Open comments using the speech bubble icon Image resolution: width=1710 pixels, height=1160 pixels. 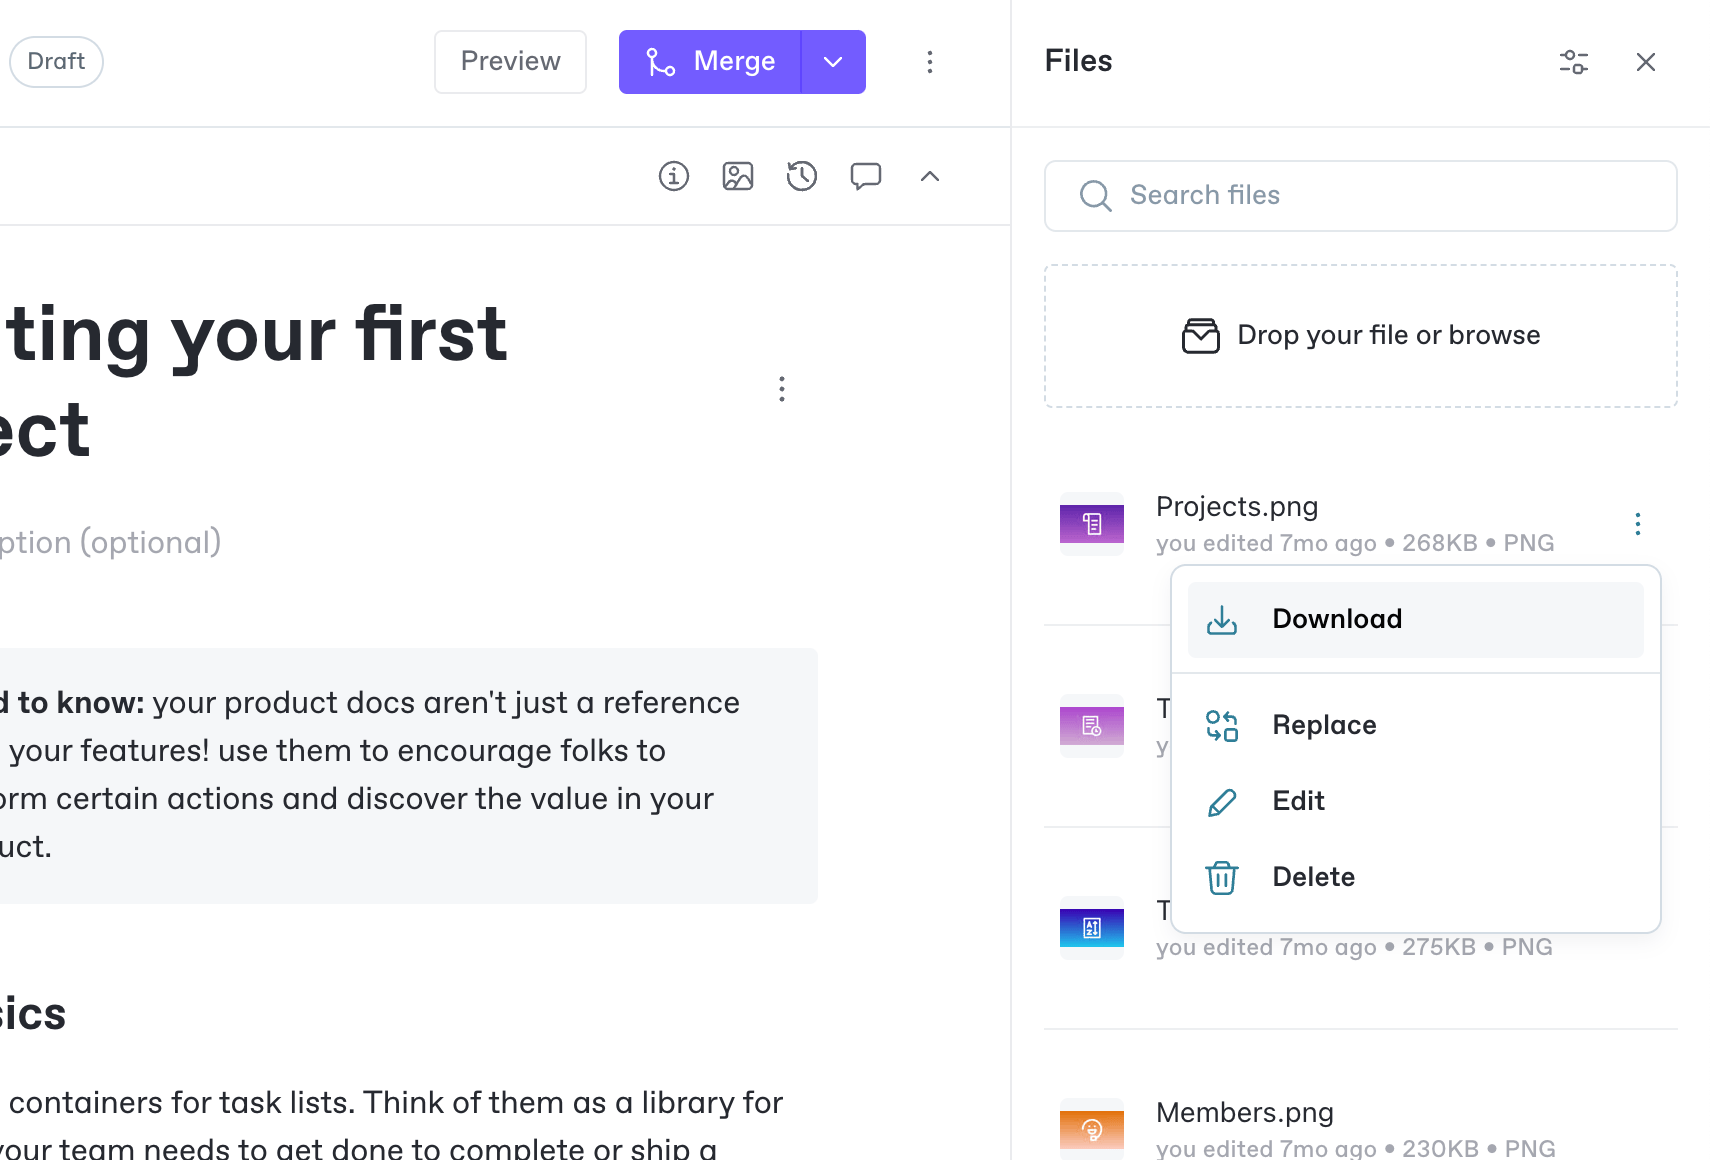tap(865, 176)
